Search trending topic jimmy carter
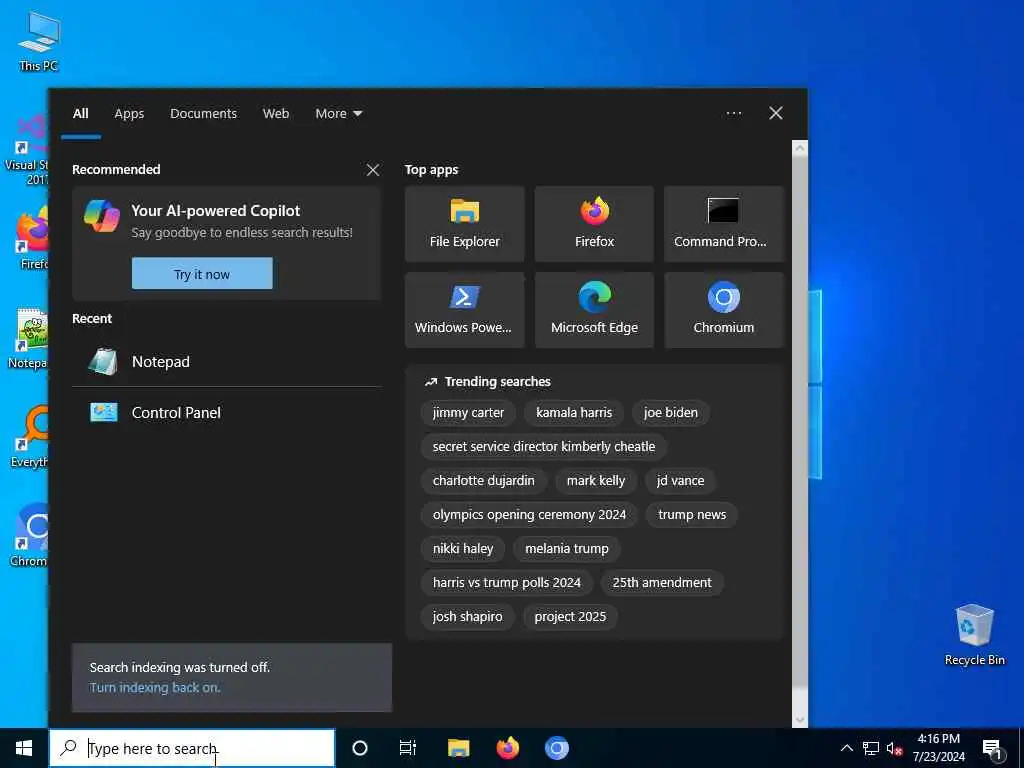This screenshot has width=1024, height=768. [468, 413]
